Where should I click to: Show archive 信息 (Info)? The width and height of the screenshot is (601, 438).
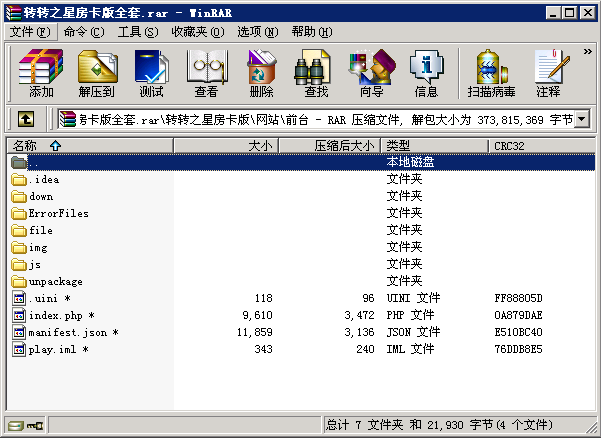(426, 74)
